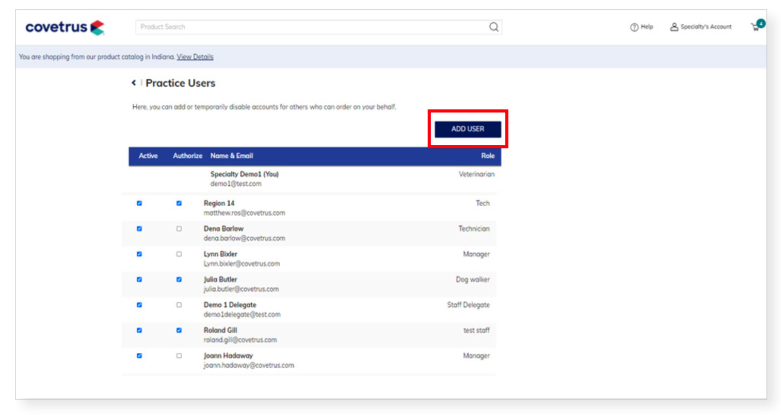Image resolution: width=781 pixels, height=415 pixels.
Task: Click dena.barlow@covetrus.com email
Action: pyautogui.click(x=244, y=238)
